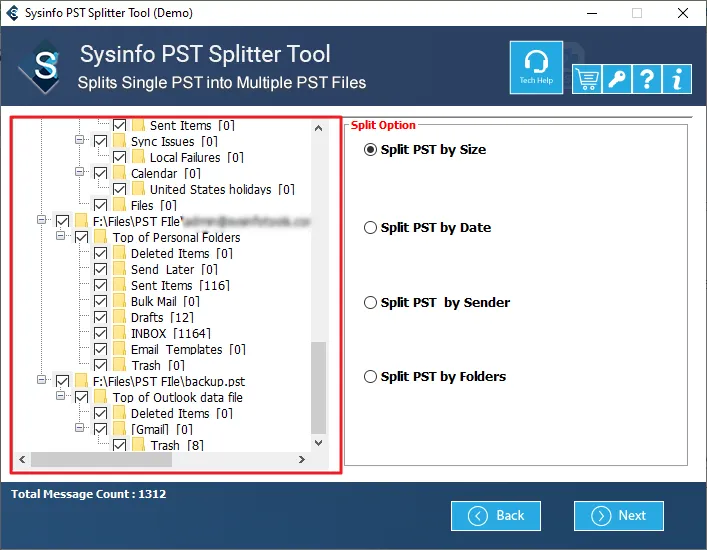Collapse the Sync Issues tree node
707x550 pixels.
pyautogui.click(x=79, y=140)
